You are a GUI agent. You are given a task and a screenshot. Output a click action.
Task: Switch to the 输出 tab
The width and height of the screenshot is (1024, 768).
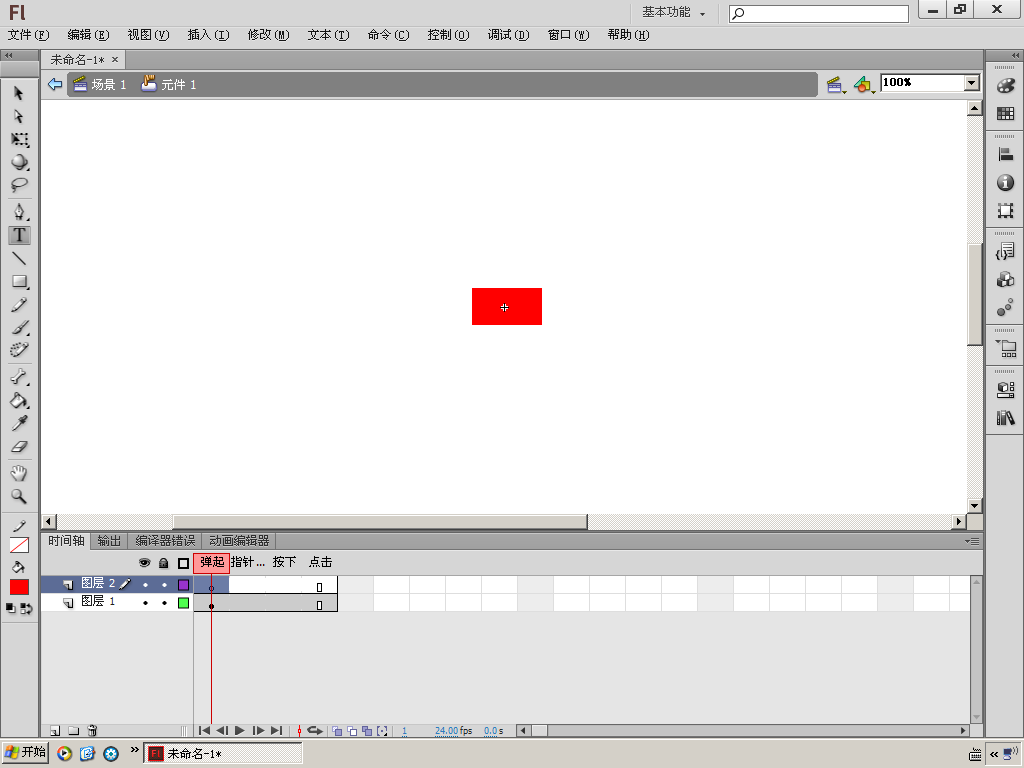[109, 541]
